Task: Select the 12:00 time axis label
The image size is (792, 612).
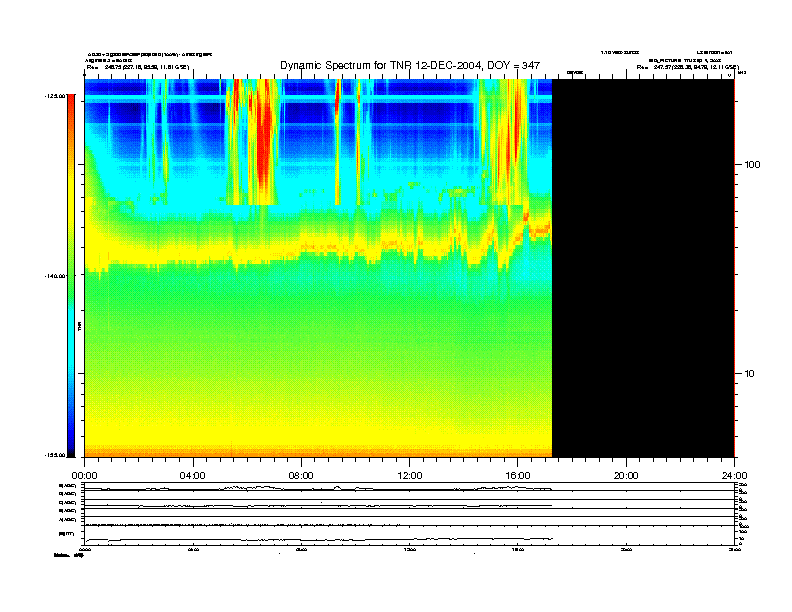Action: point(410,476)
